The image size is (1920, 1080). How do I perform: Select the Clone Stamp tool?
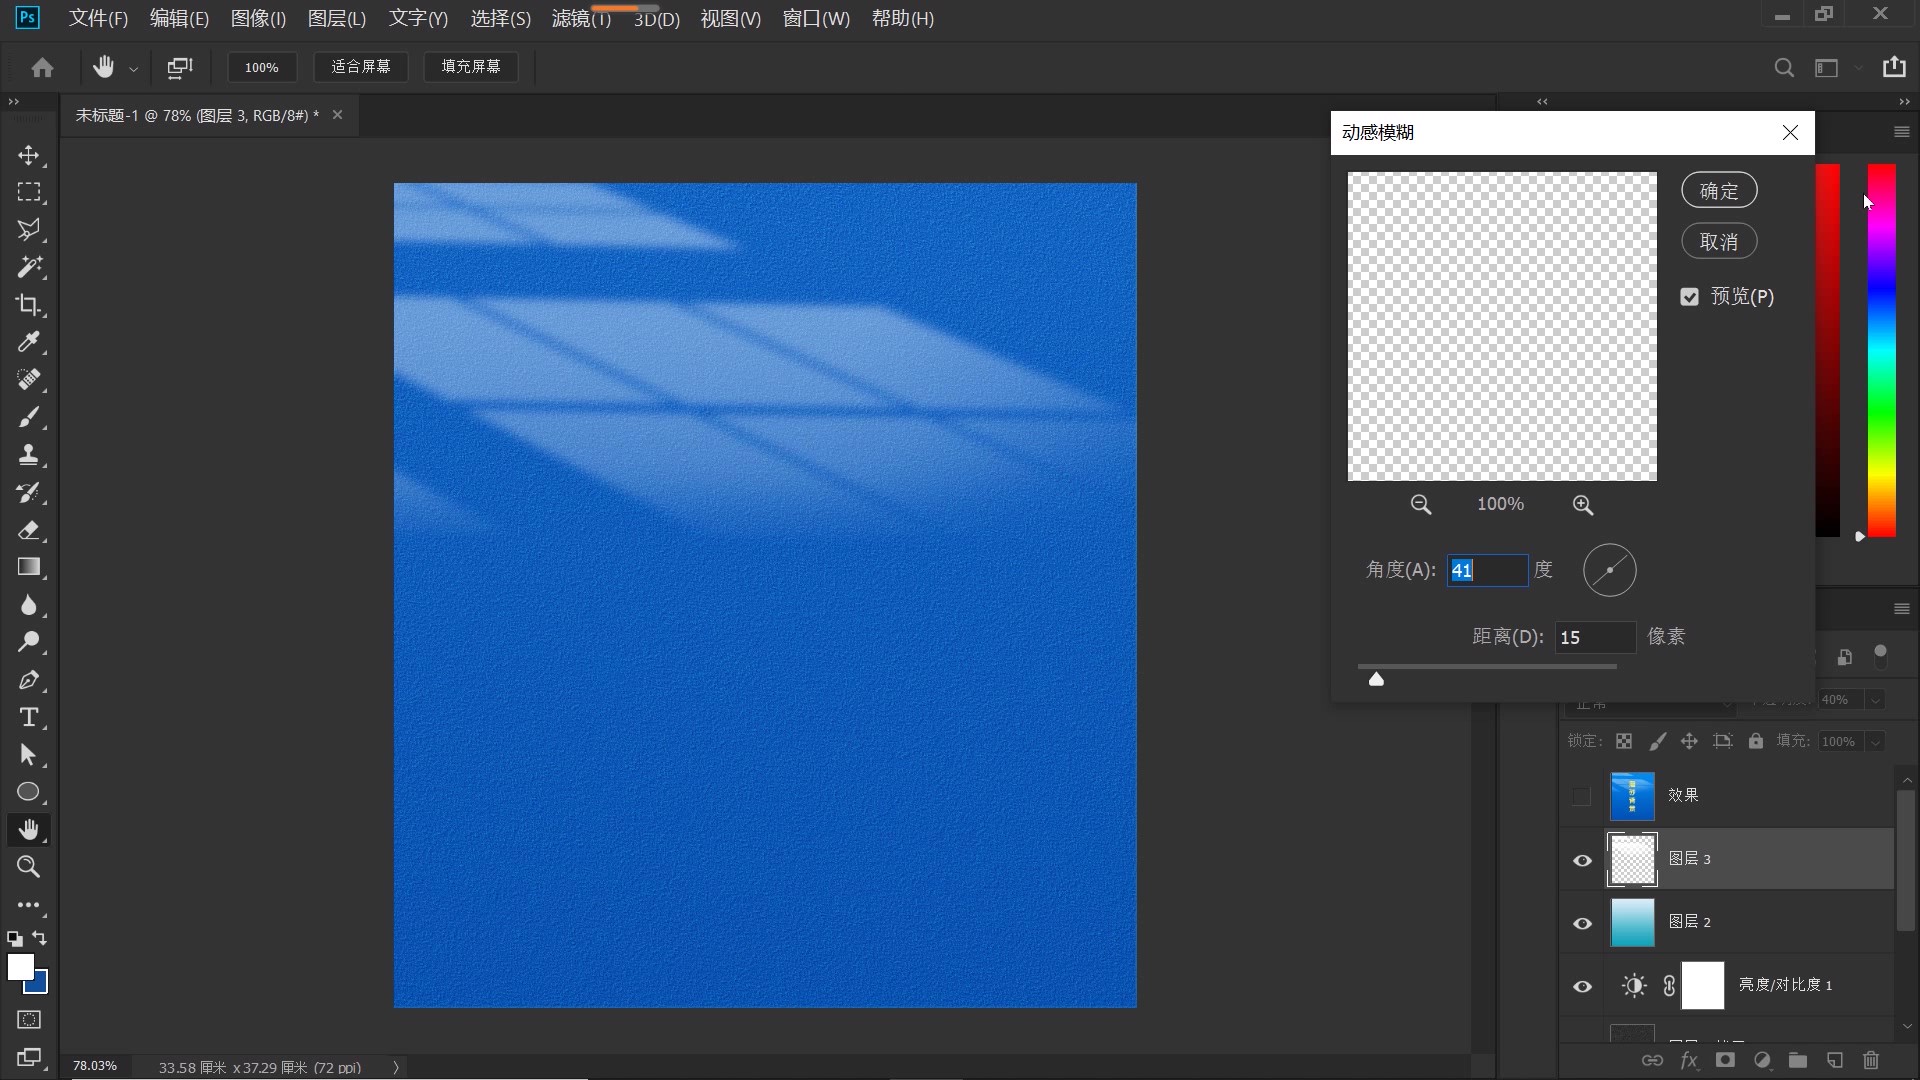[x=28, y=455]
